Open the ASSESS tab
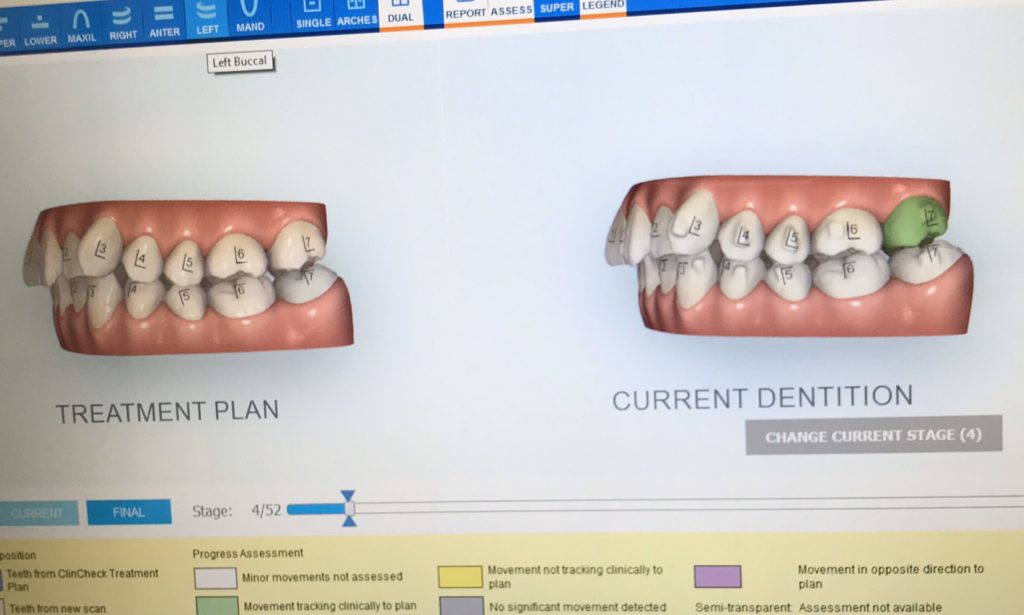The width and height of the screenshot is (1024, 615). click(511, 8)
